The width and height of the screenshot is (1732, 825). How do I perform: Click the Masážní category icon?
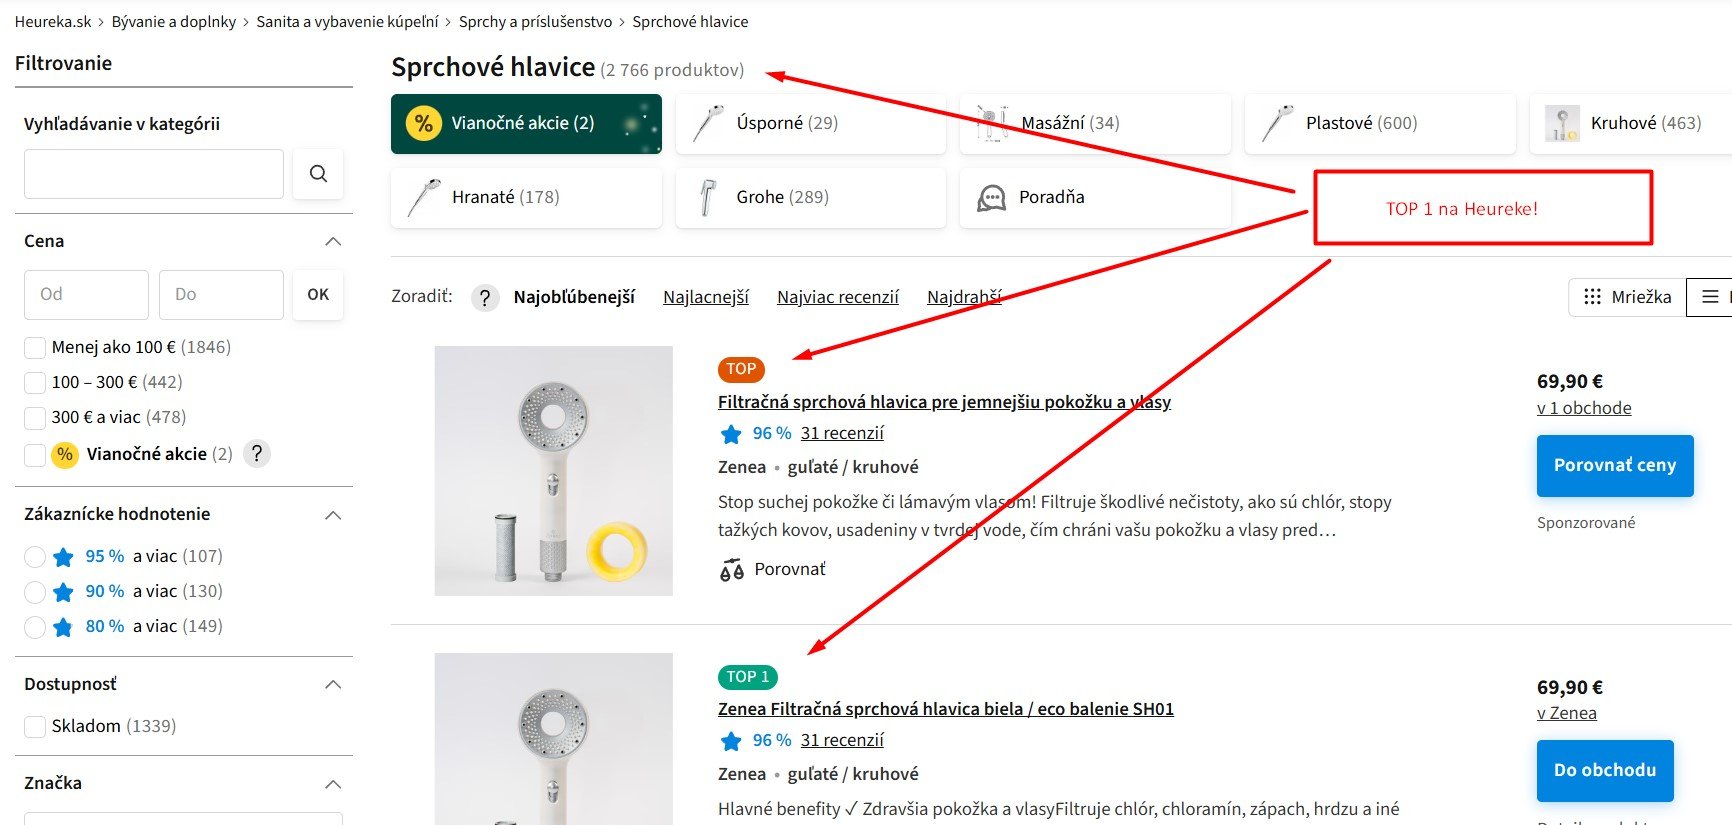[x=992, y=124]
